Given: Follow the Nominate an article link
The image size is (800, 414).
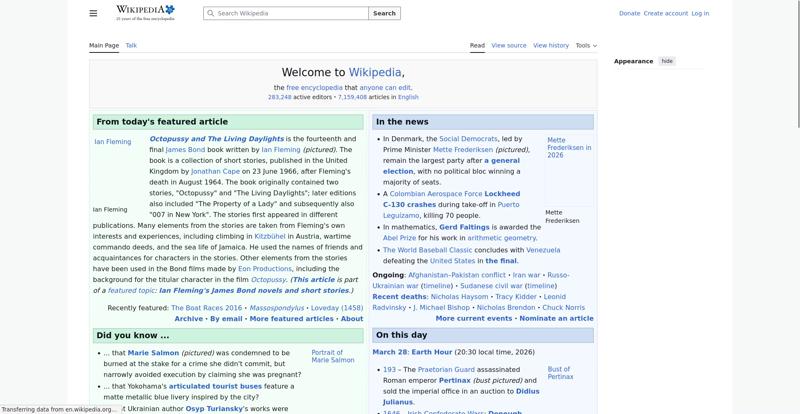Looking at the screenshot, I should tap(556, 318).
